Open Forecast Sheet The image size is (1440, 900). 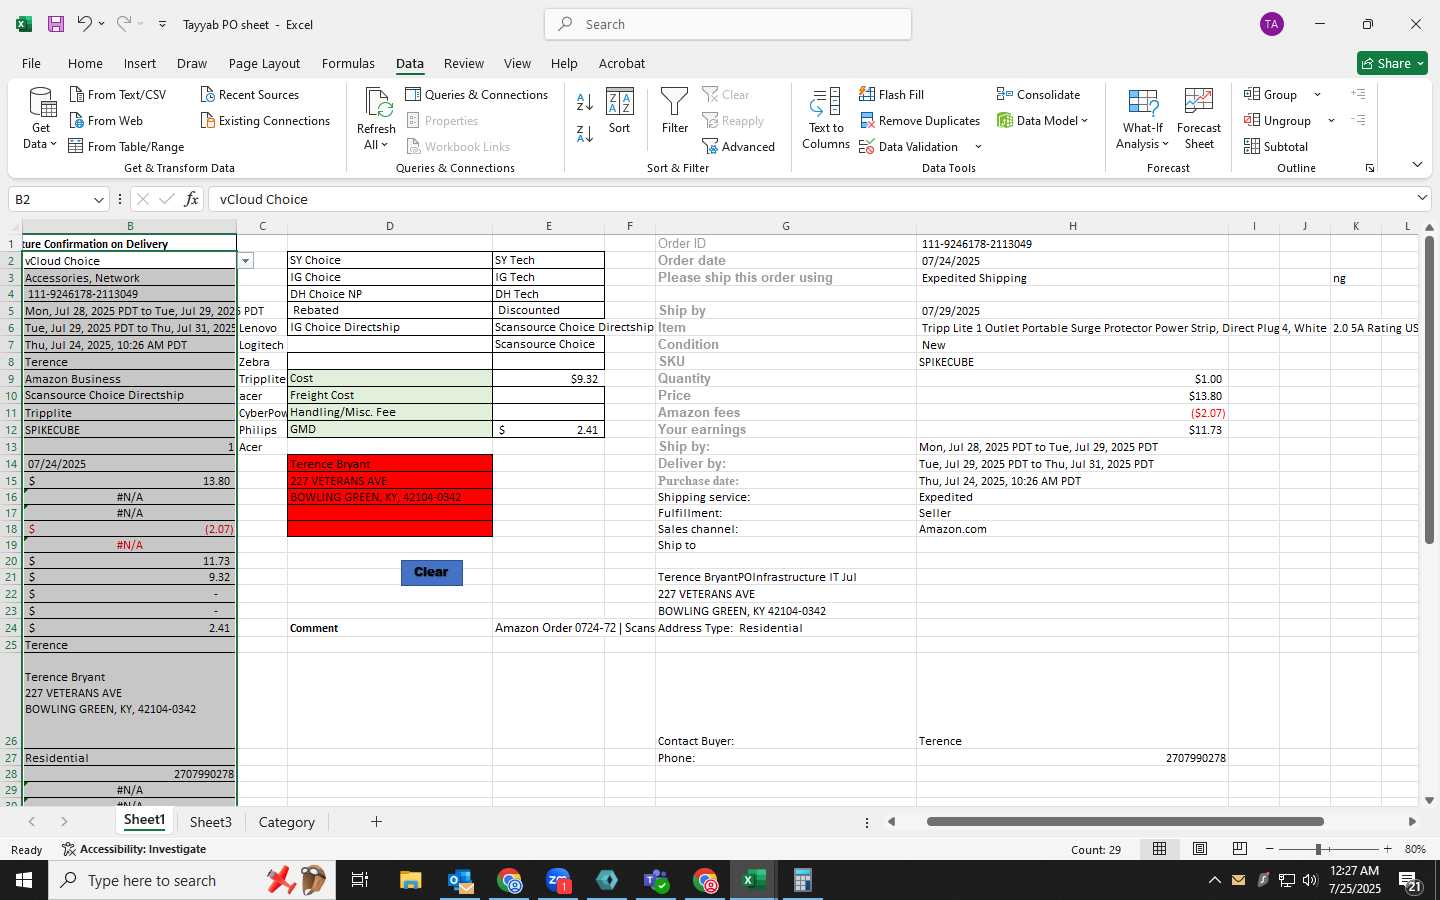click(x=1199, y=119)
